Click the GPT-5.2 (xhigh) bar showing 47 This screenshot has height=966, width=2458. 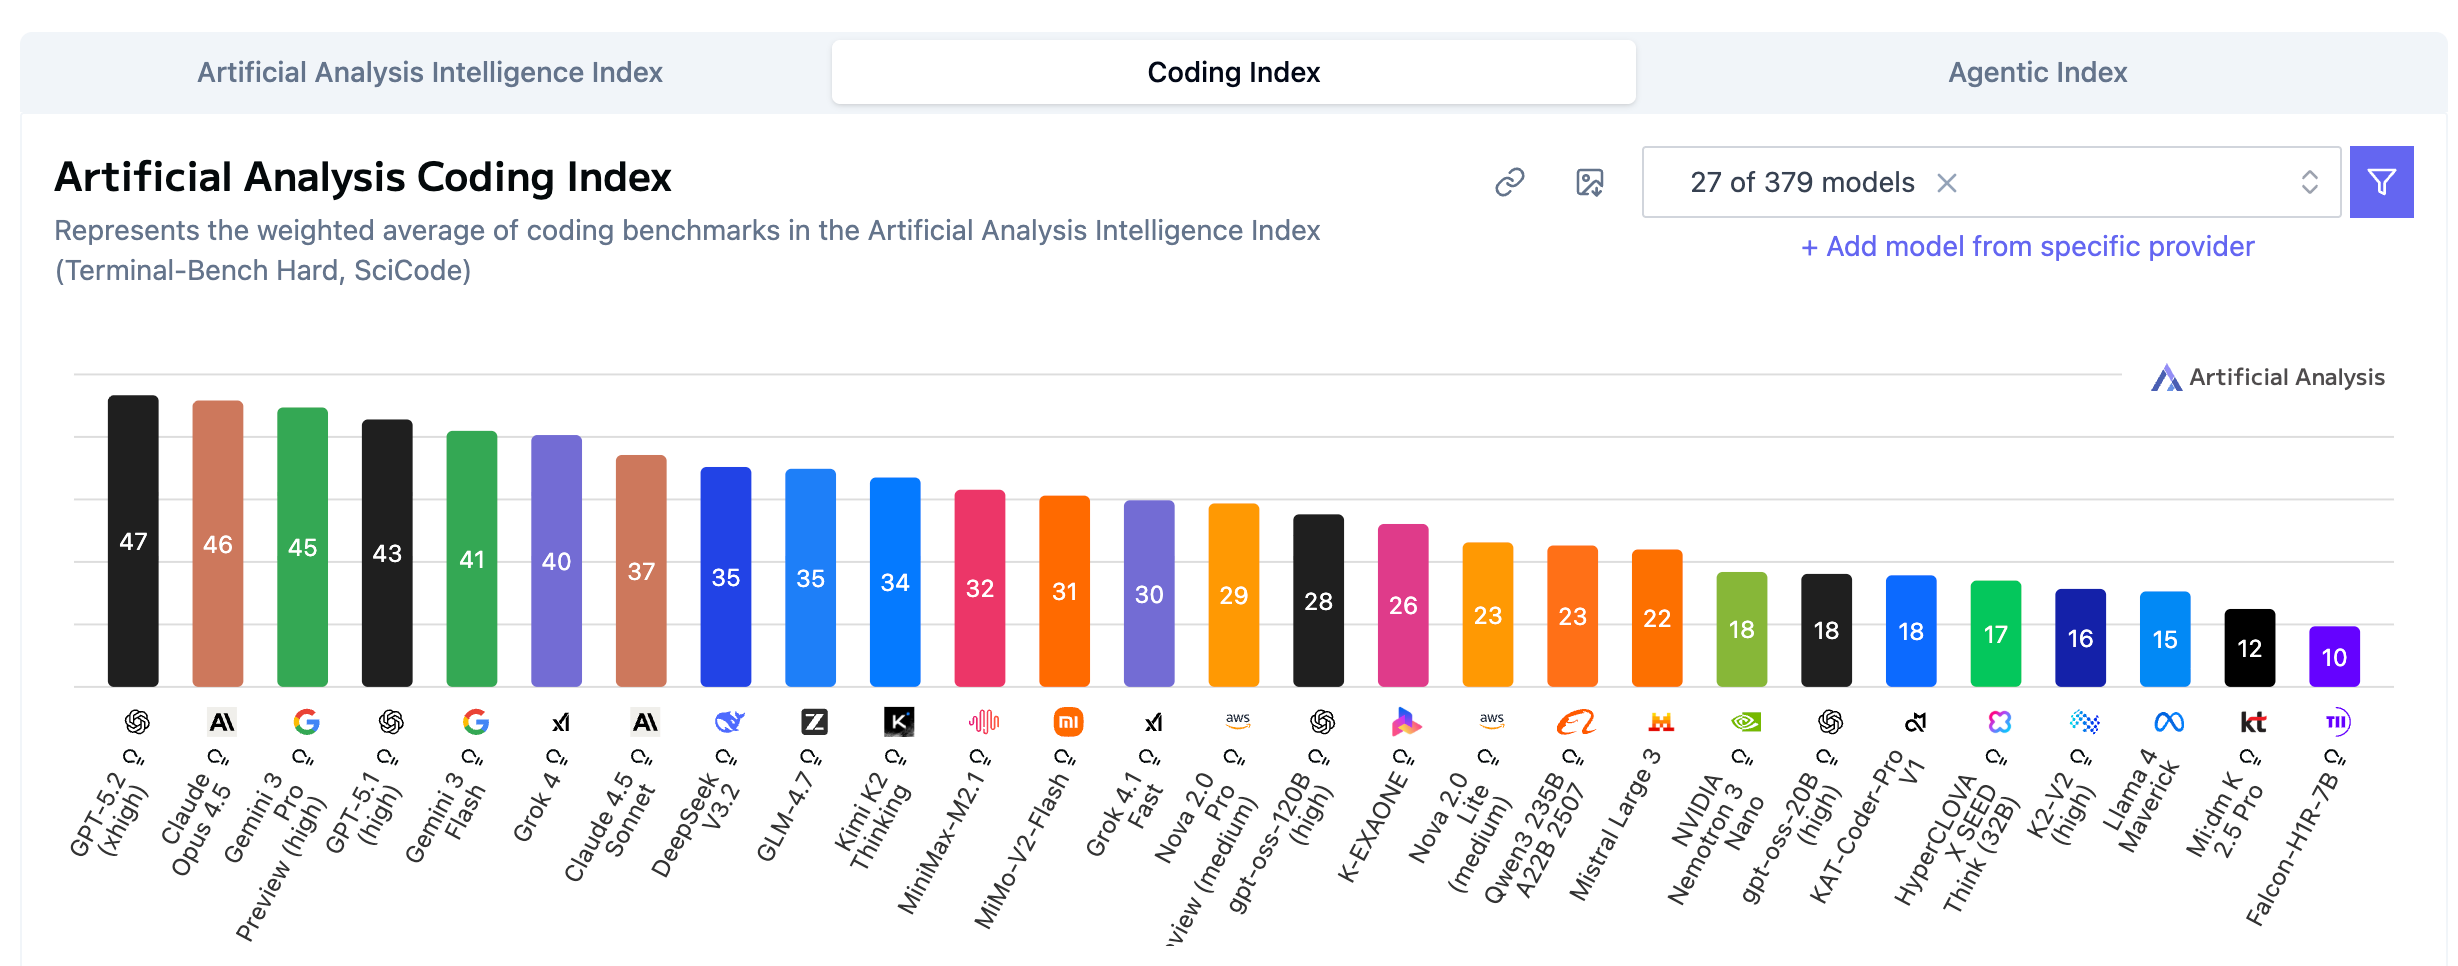tap(133, 540)
